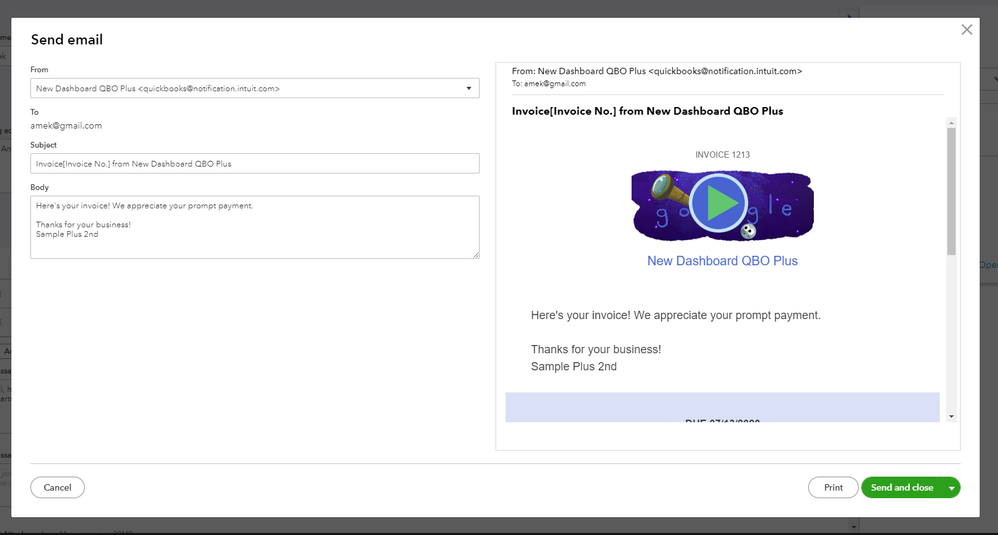Click the INVOICE 1213 label in preview
This screenshot has width=998, height=535.
point(722,155)
